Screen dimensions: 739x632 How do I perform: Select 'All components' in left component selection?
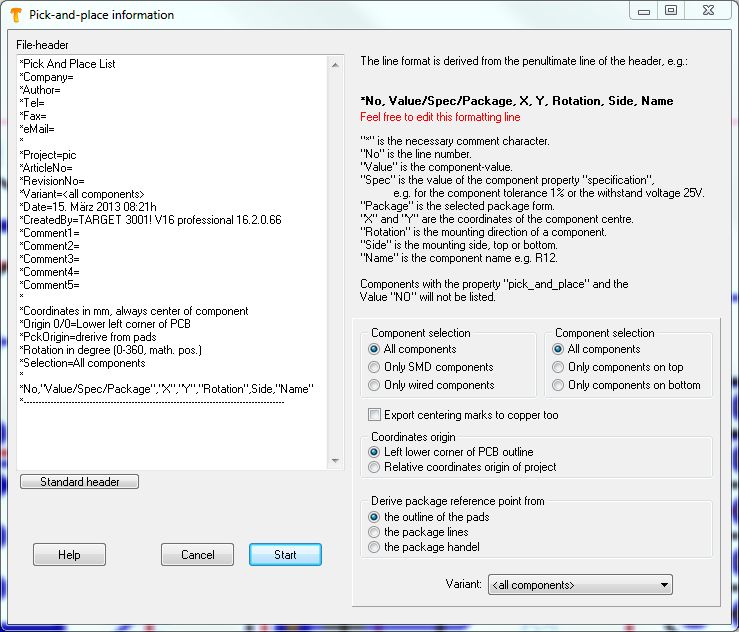pos(375,349)
